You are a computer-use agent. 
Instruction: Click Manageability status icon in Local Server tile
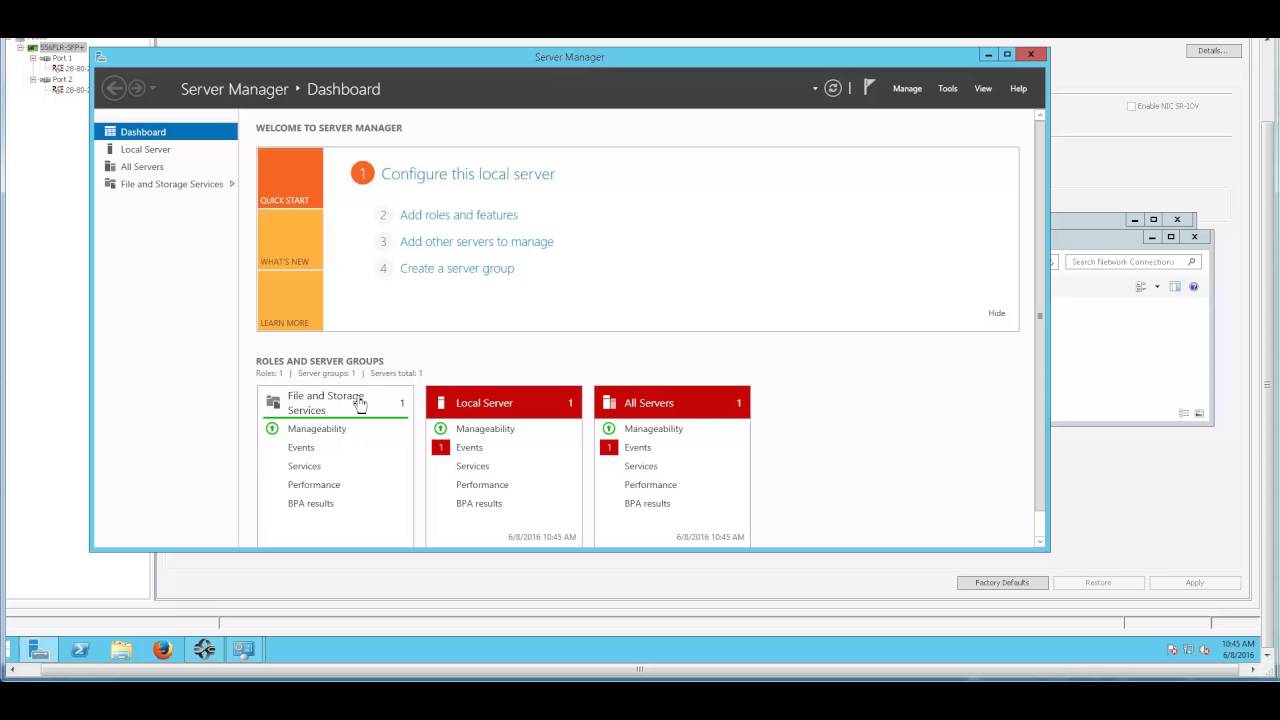(x=440, y=428)
